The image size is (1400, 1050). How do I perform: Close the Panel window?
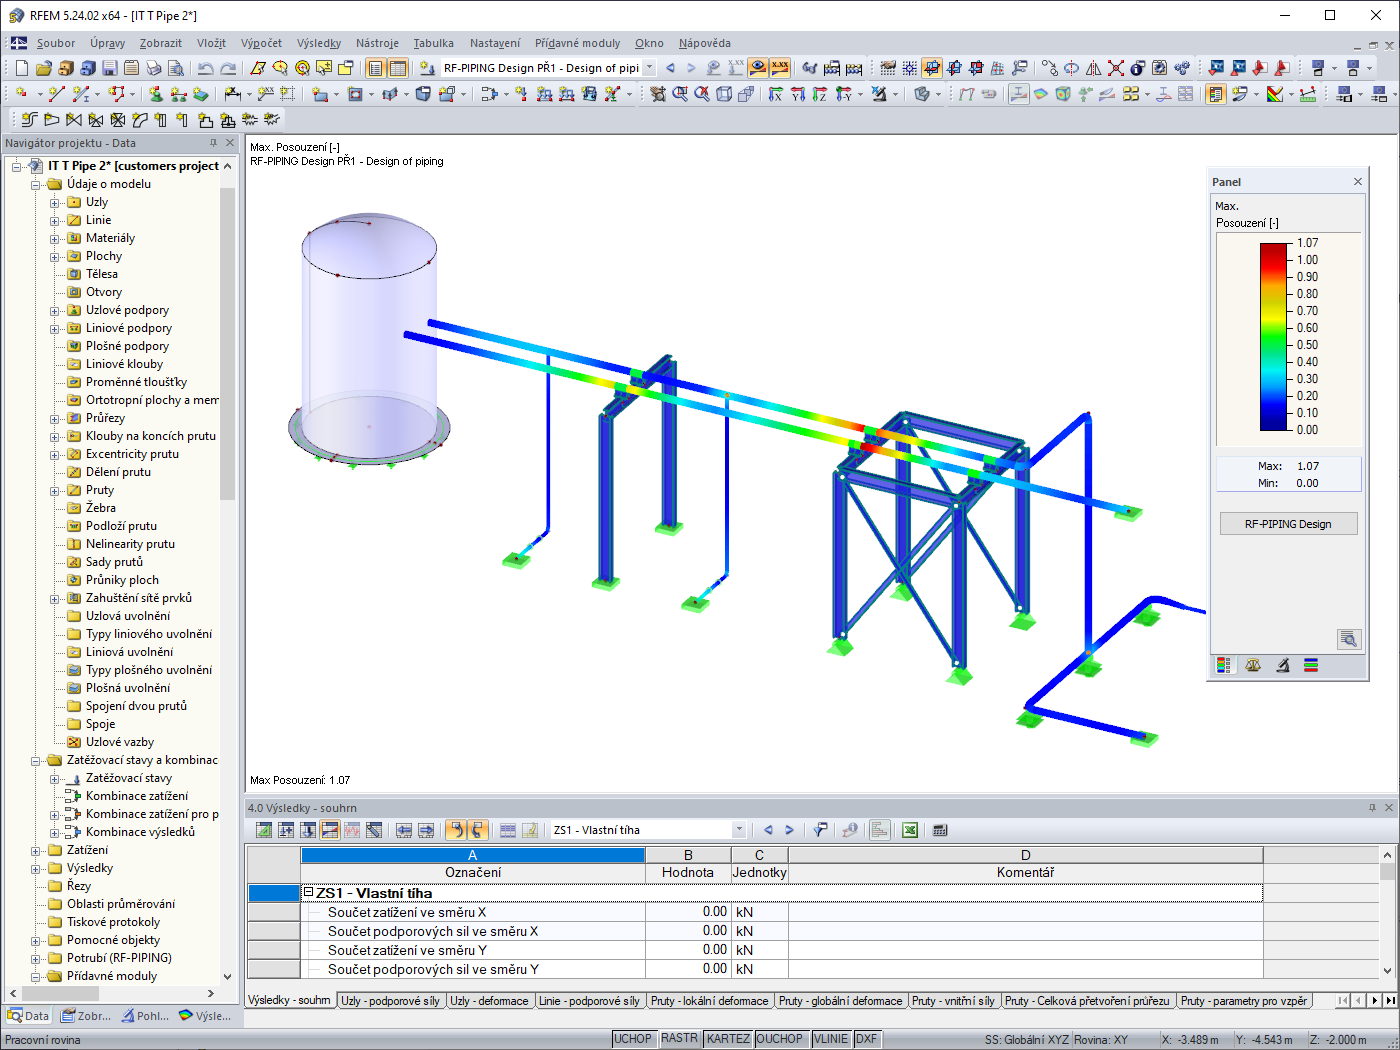tap(1358, 181)
